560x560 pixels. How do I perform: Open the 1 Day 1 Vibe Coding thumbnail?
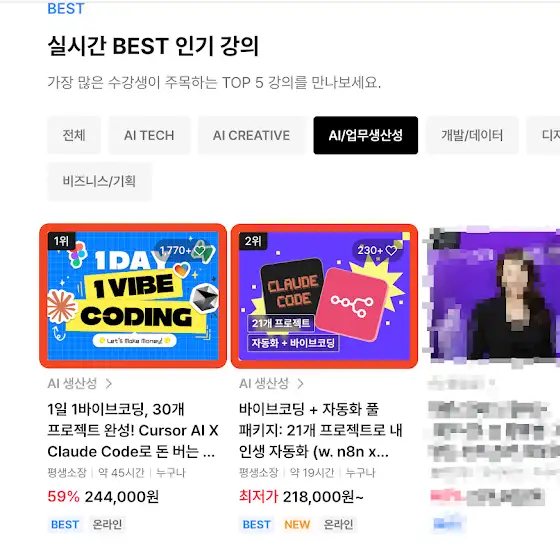133,296
